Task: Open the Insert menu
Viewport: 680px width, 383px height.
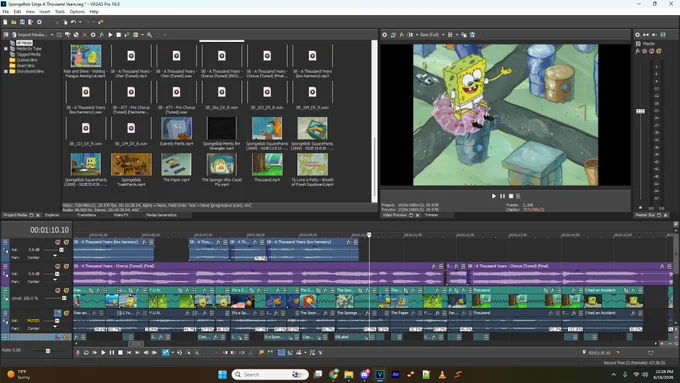Action: click(x=45, y=12)
